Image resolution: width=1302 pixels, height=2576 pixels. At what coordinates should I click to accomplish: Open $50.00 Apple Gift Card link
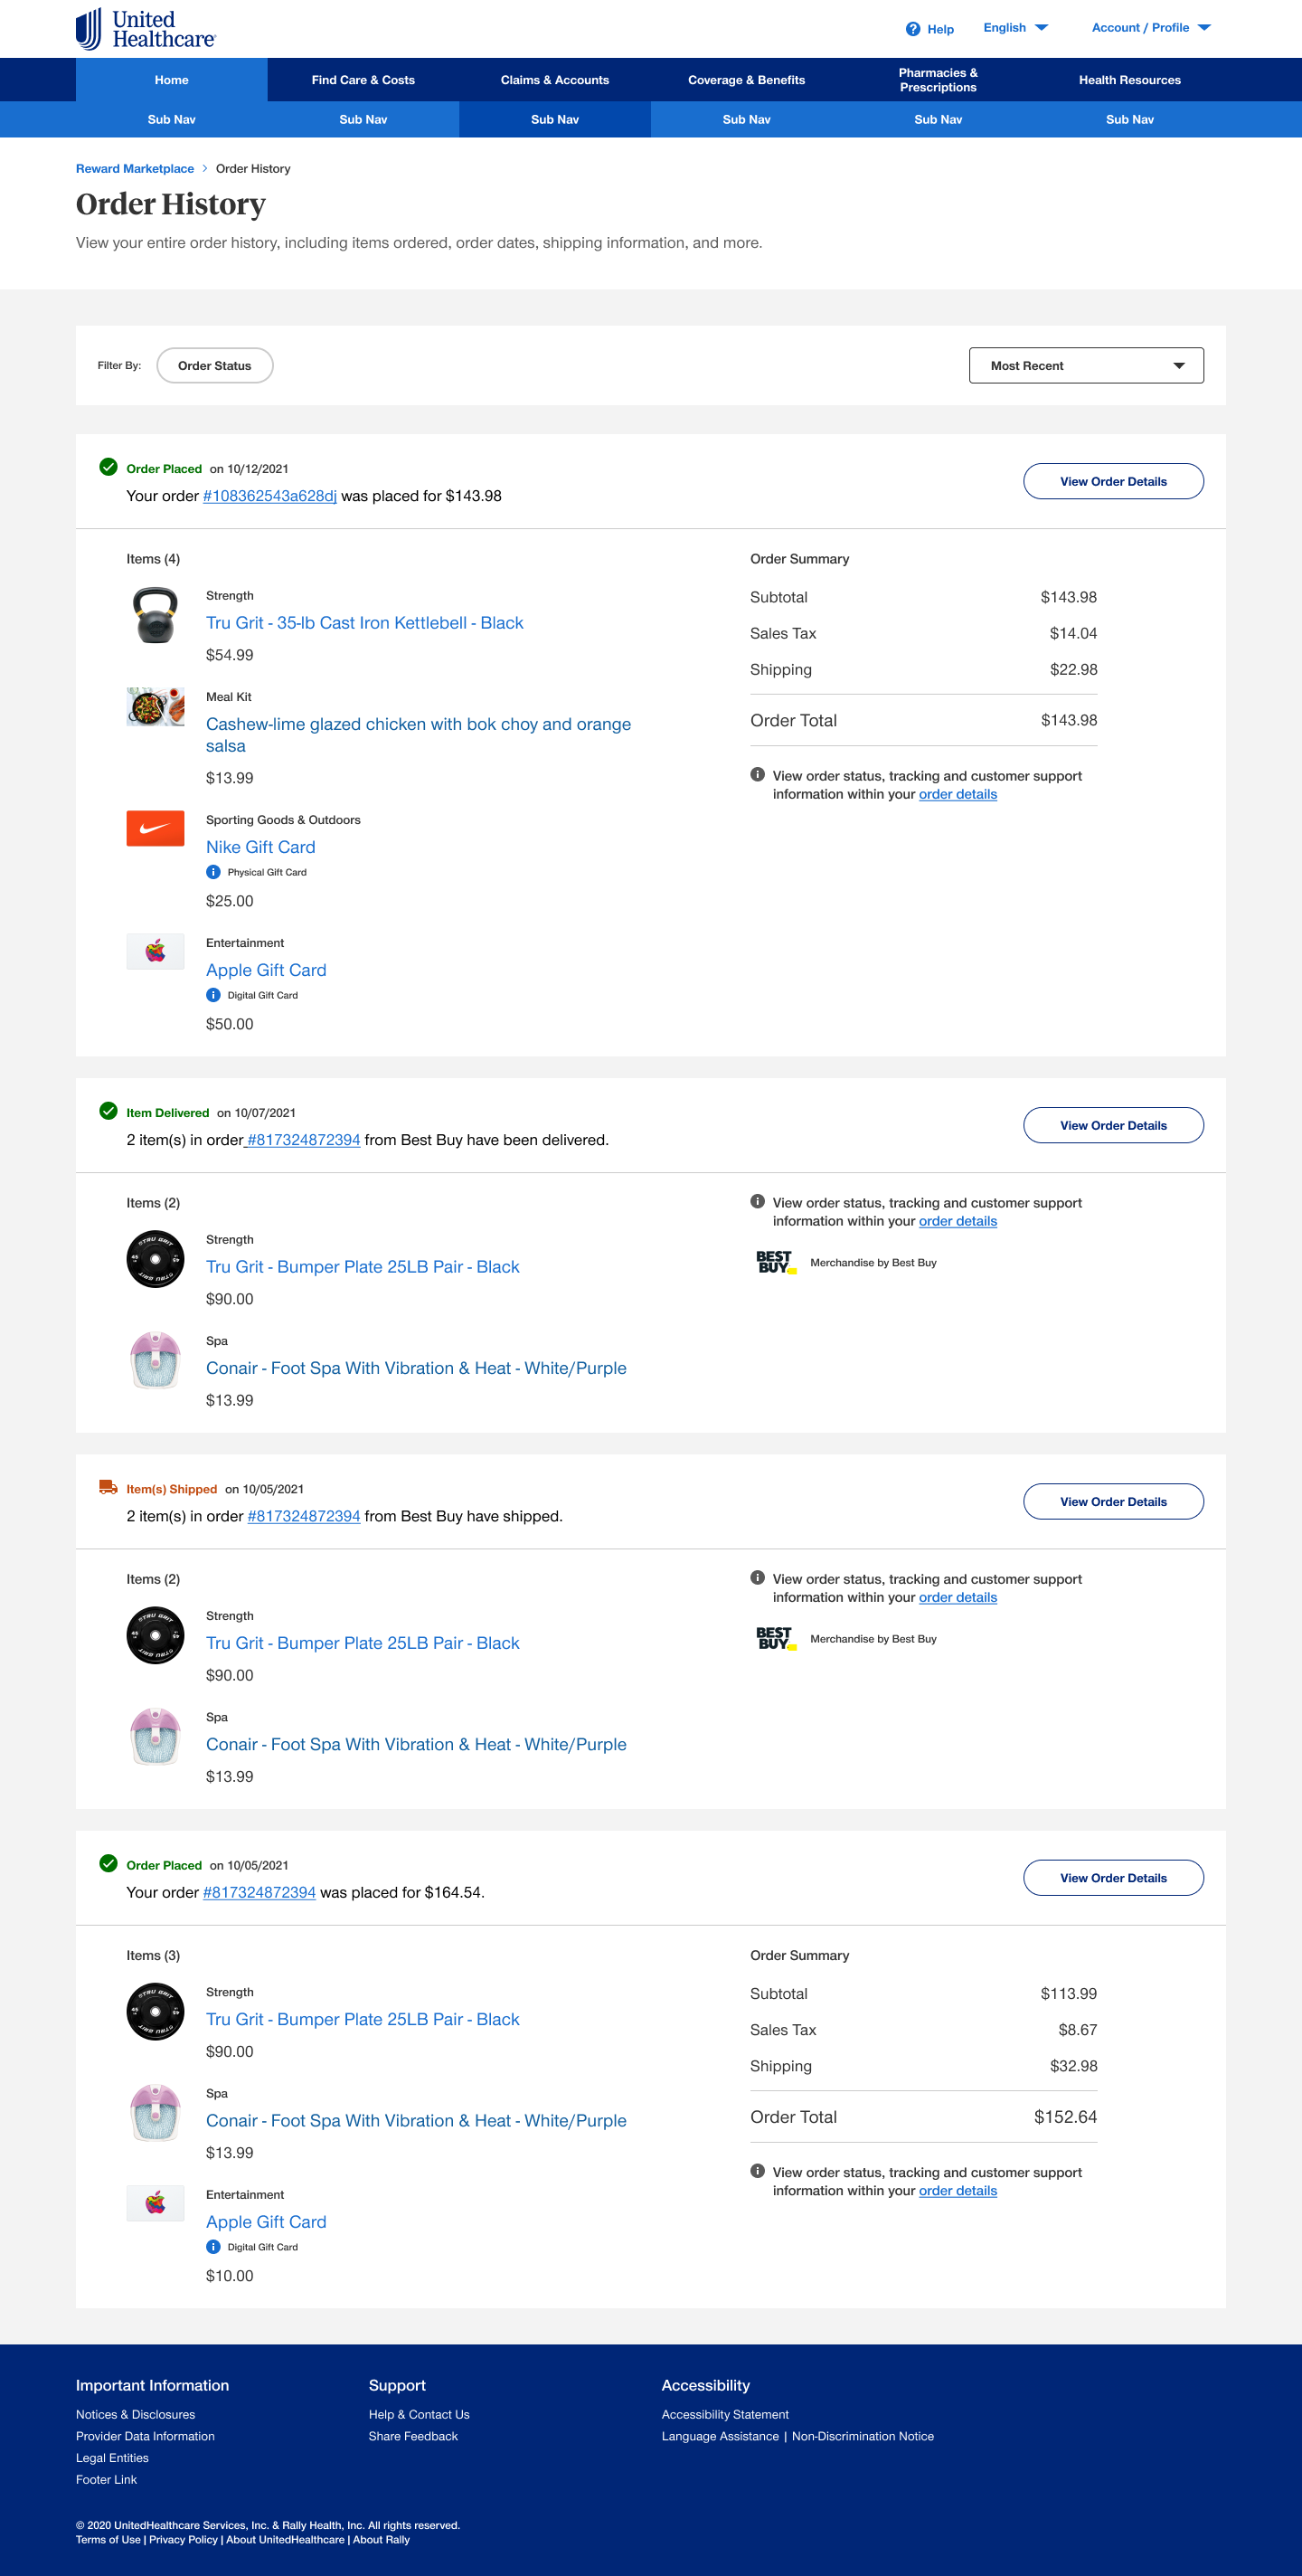coord(266,970)
